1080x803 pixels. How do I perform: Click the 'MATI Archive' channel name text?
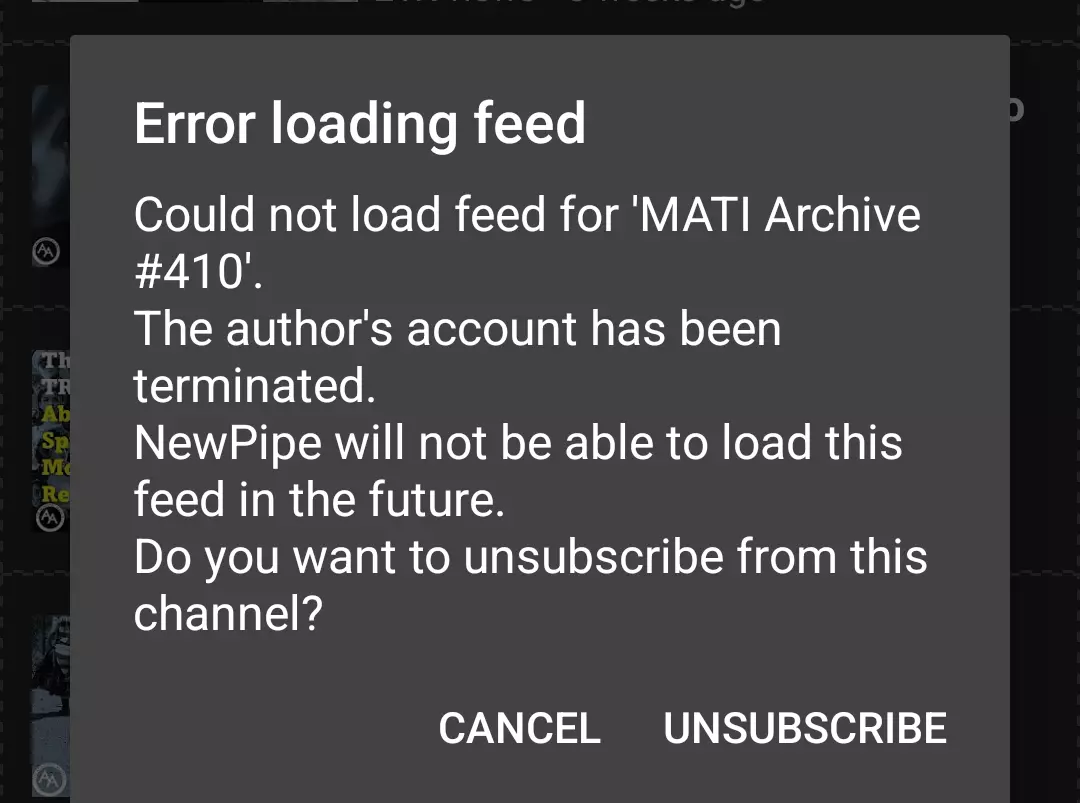coord(780,214)
